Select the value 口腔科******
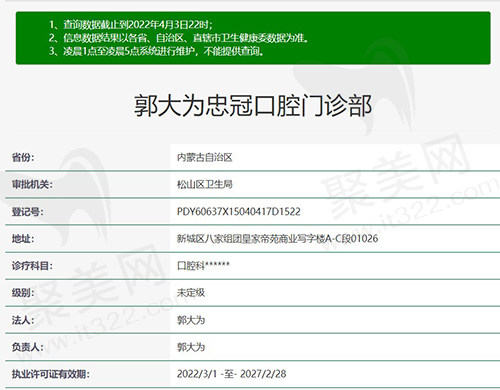The width and height of the screenshot is (500, 390). [x=203, y=266]
